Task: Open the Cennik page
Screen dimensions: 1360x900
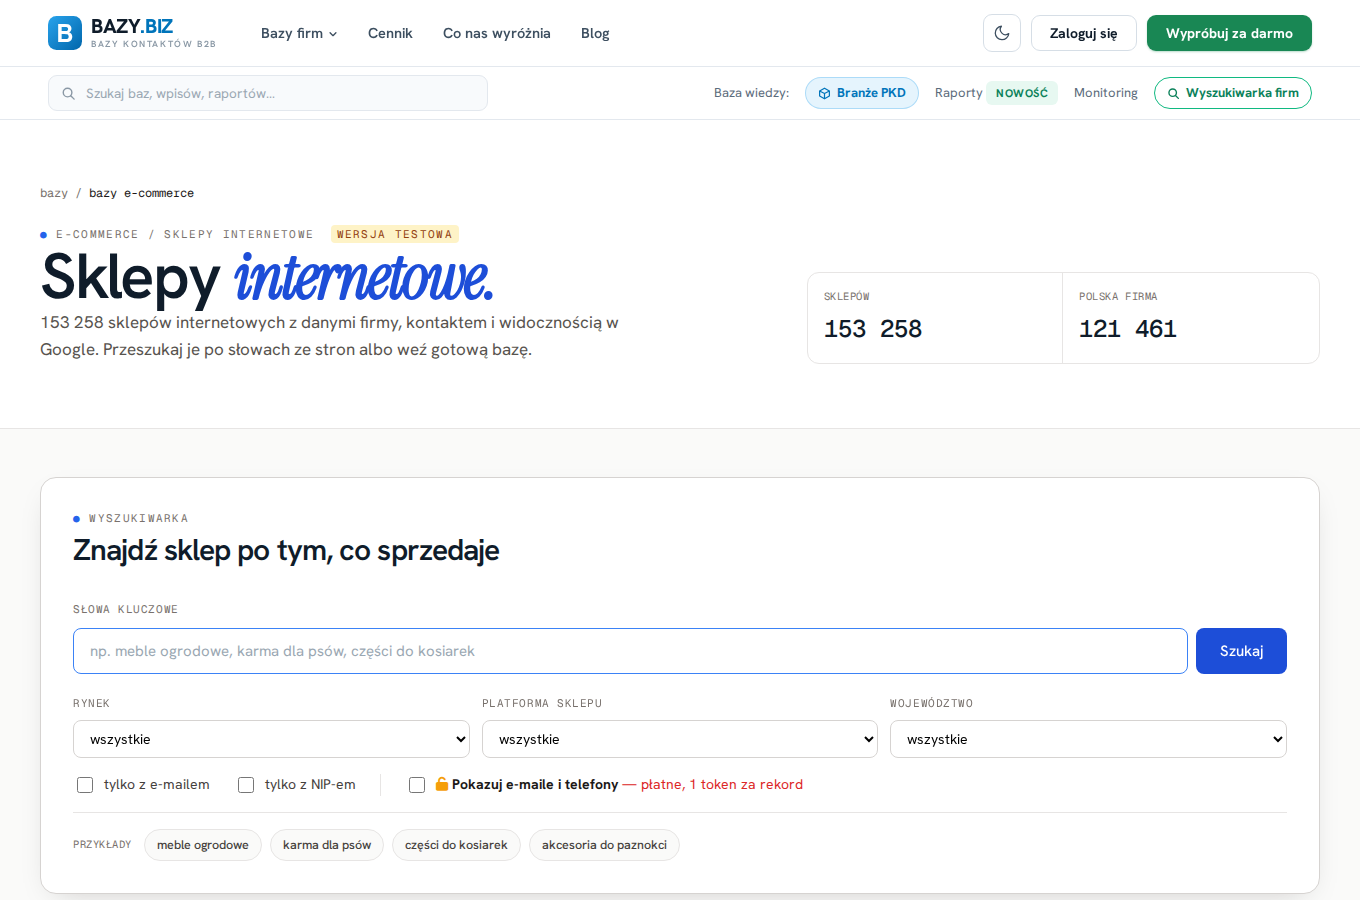Action: tap(390, 33)
